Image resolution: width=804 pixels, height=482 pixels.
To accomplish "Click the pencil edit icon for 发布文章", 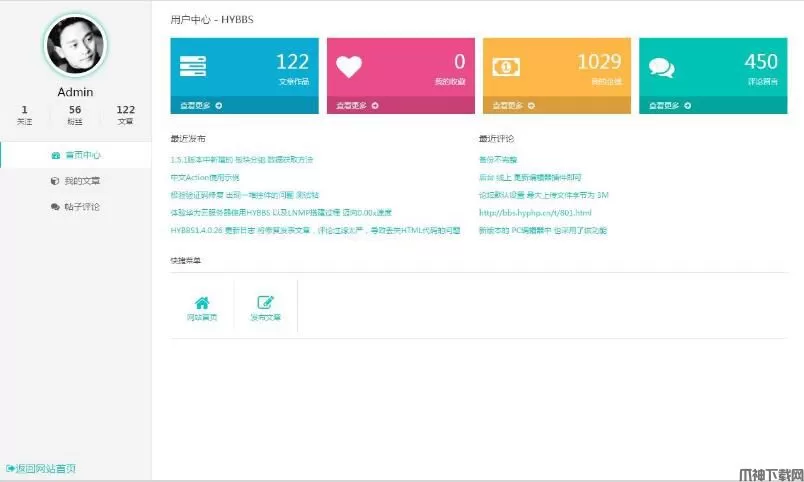I will [x=266, y=303].
